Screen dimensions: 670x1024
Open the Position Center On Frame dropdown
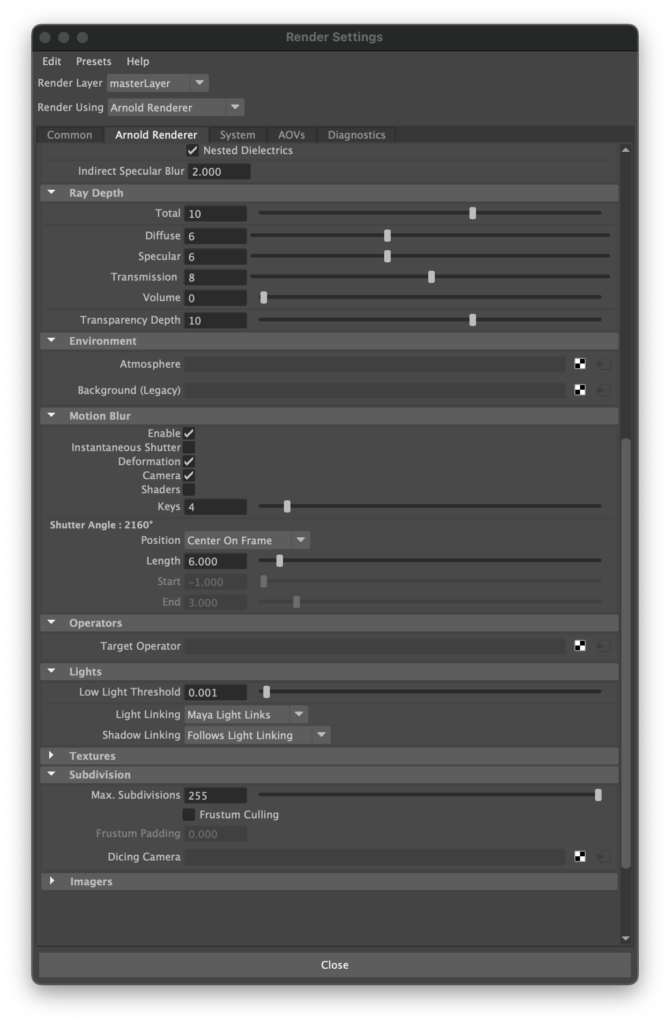pos(246,540)
